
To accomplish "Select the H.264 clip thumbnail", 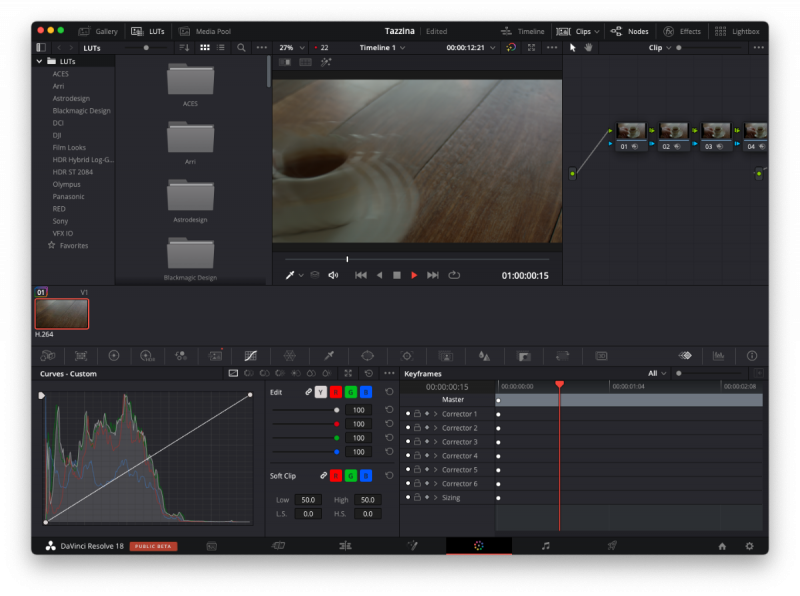I will tap(61, 314).
